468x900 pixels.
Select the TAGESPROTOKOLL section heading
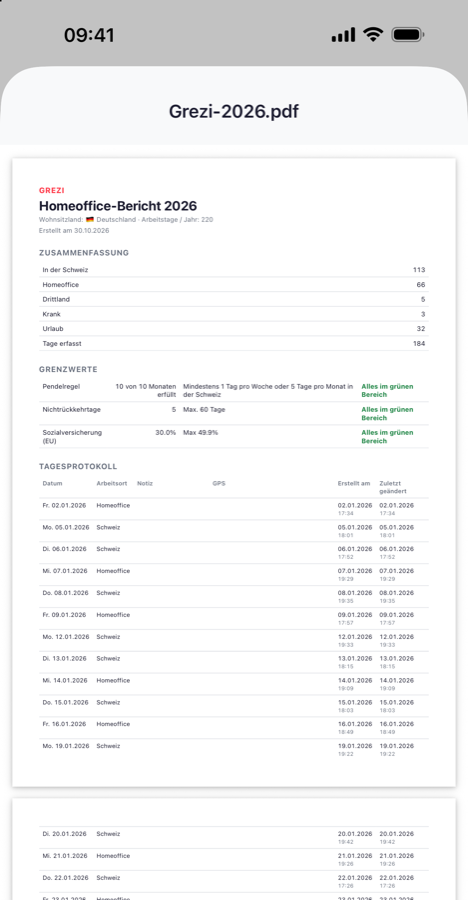pos(78,467)
